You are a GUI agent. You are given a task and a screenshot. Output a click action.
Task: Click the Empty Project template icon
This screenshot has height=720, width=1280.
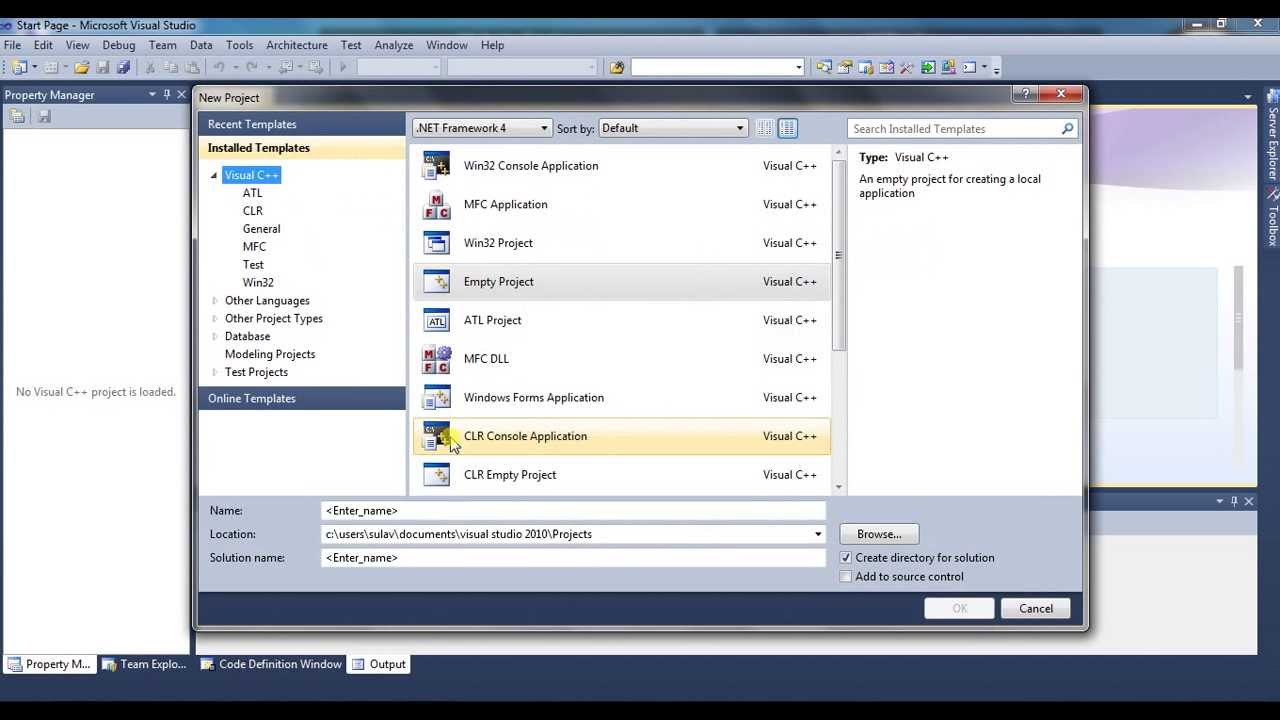[x=437, y=282]
